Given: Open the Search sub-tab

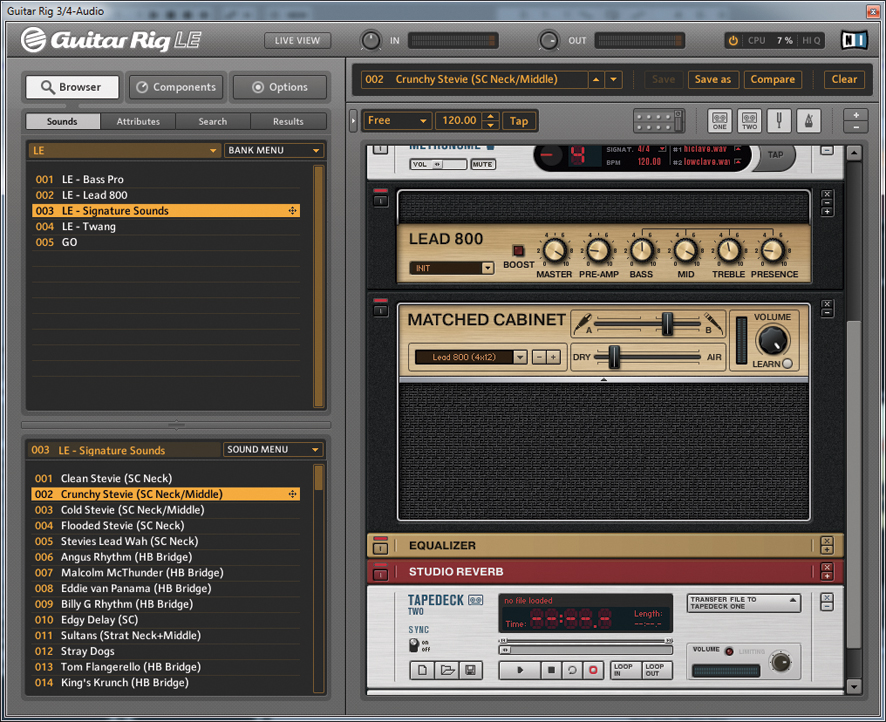Looking at the screenshot, I should pyautogui.click(x=212, y=121).
